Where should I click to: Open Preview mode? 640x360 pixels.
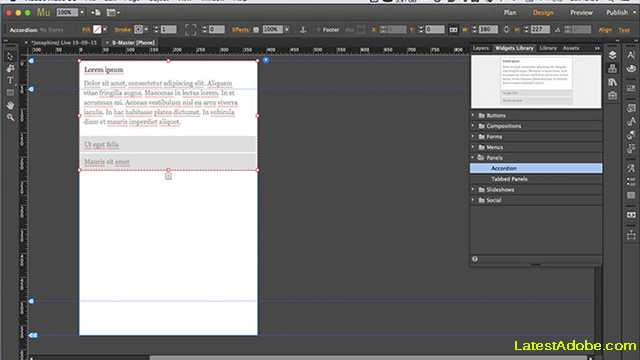581,13
